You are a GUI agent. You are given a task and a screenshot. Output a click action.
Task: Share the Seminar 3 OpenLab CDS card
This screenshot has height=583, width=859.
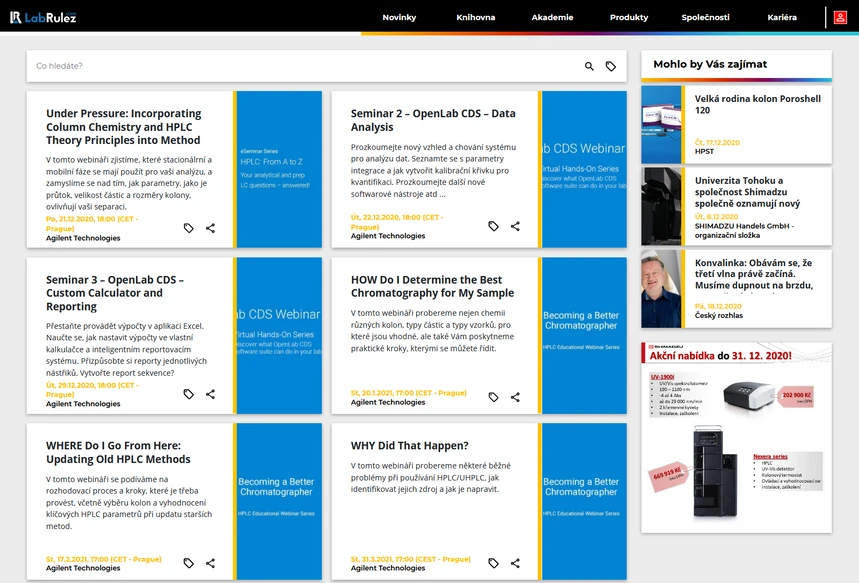point(210,394)
